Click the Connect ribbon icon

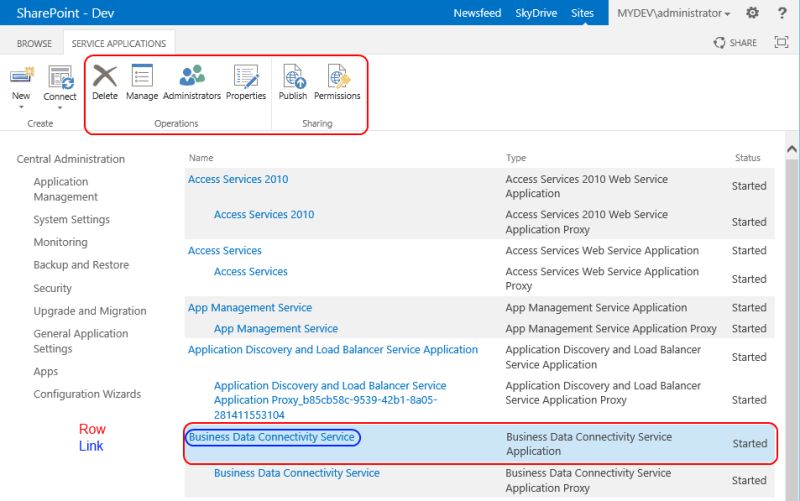pyautogui.click(x=61, y=77)
